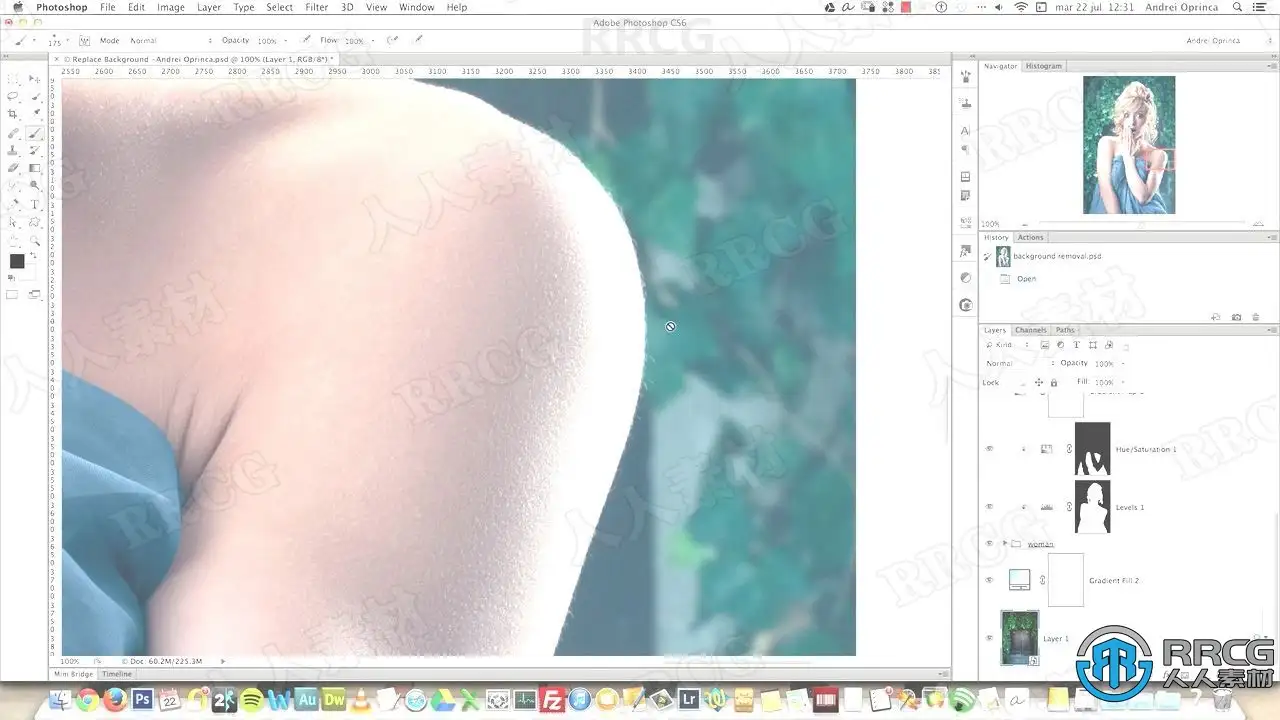Screen dimensions: 1280x720
Task: Click the background color swatch
Action: [27, 271]
